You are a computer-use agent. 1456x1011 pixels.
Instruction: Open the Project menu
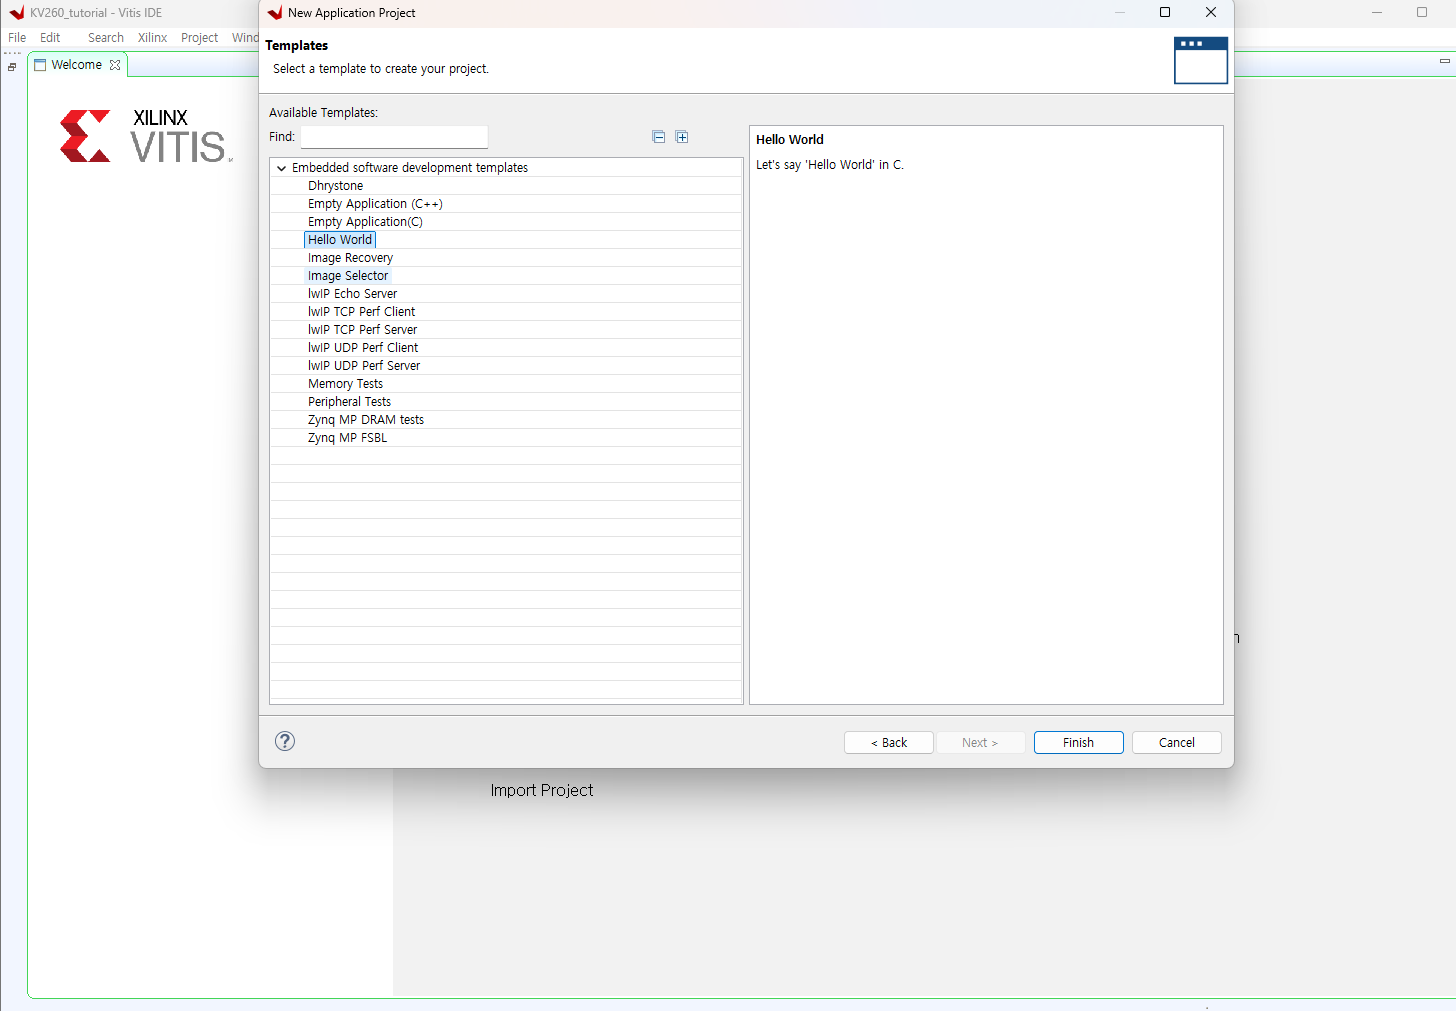[x=199, y=38]
